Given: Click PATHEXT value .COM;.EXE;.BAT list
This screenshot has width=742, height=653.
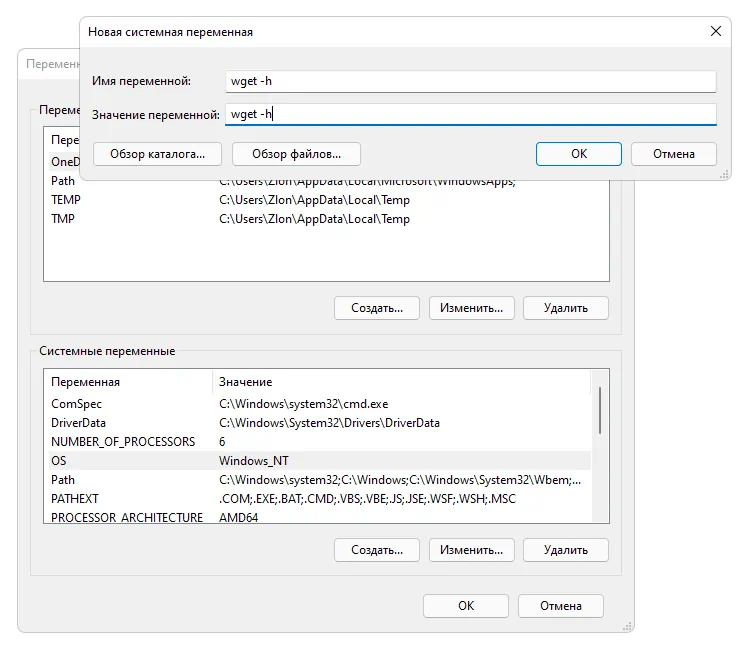Looking at the screenshot, I should point(367,498).
